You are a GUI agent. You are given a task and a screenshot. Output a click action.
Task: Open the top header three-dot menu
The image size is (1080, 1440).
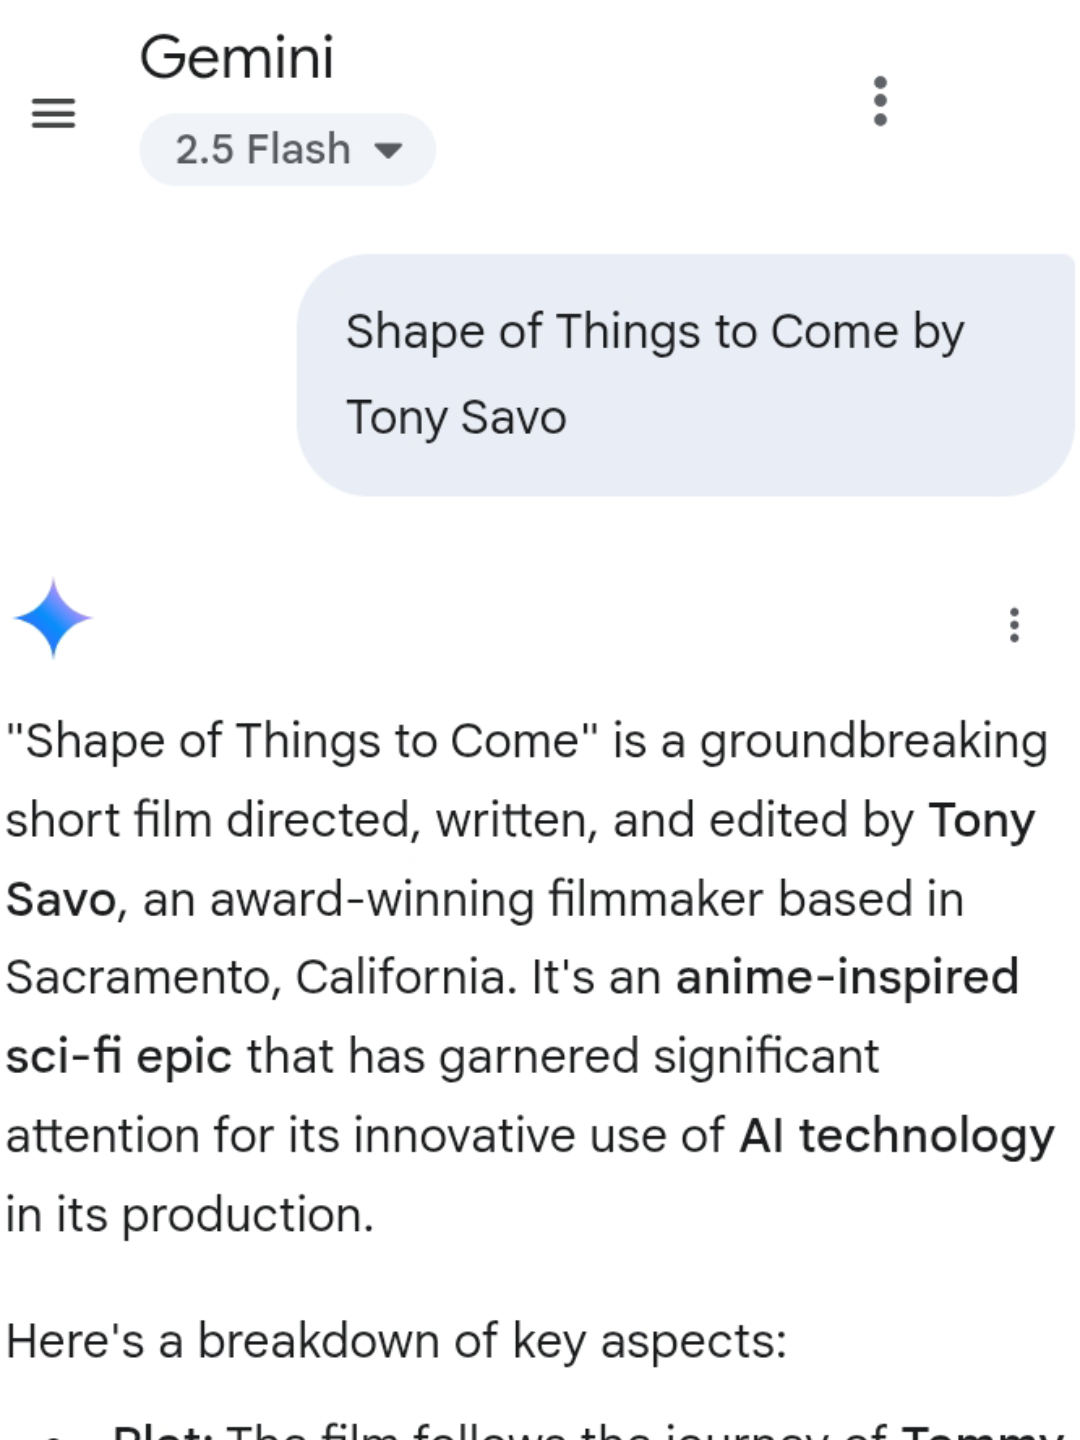click(x=880, y=101)
